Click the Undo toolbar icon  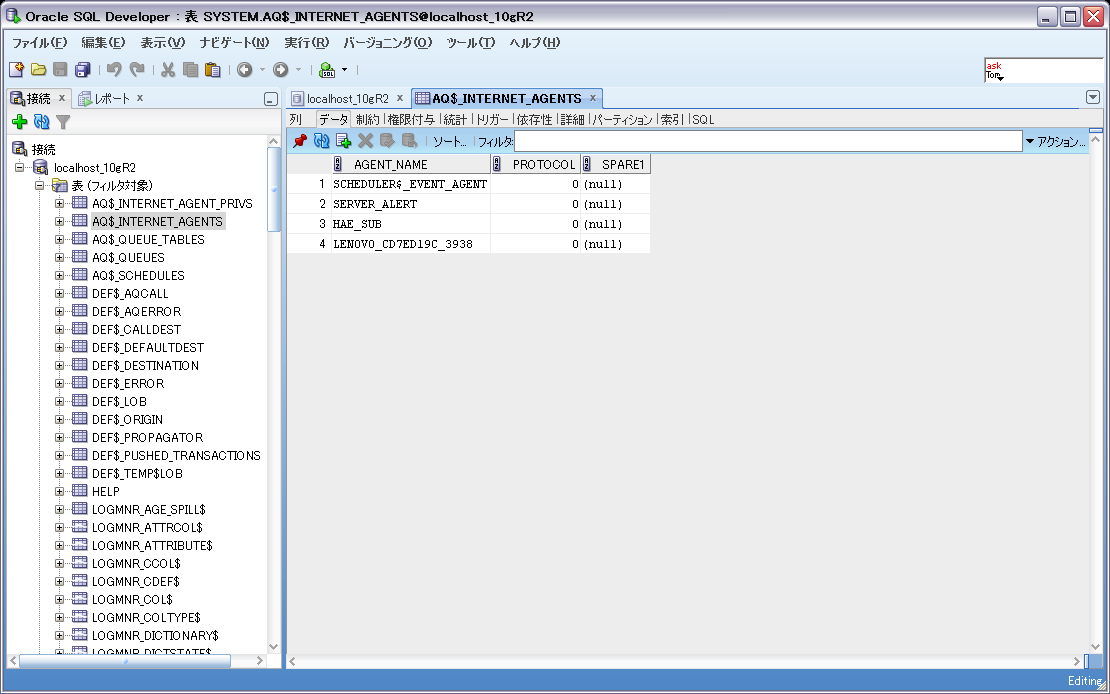pyautogui.click(x=114, y=69)
